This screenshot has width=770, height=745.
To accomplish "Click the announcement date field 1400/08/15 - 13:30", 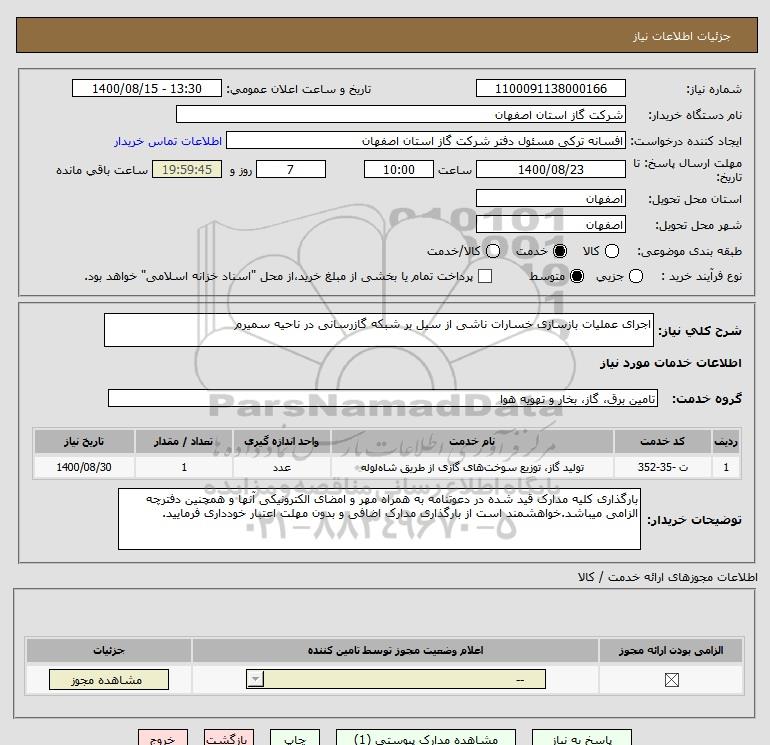I will pos(147,88).
